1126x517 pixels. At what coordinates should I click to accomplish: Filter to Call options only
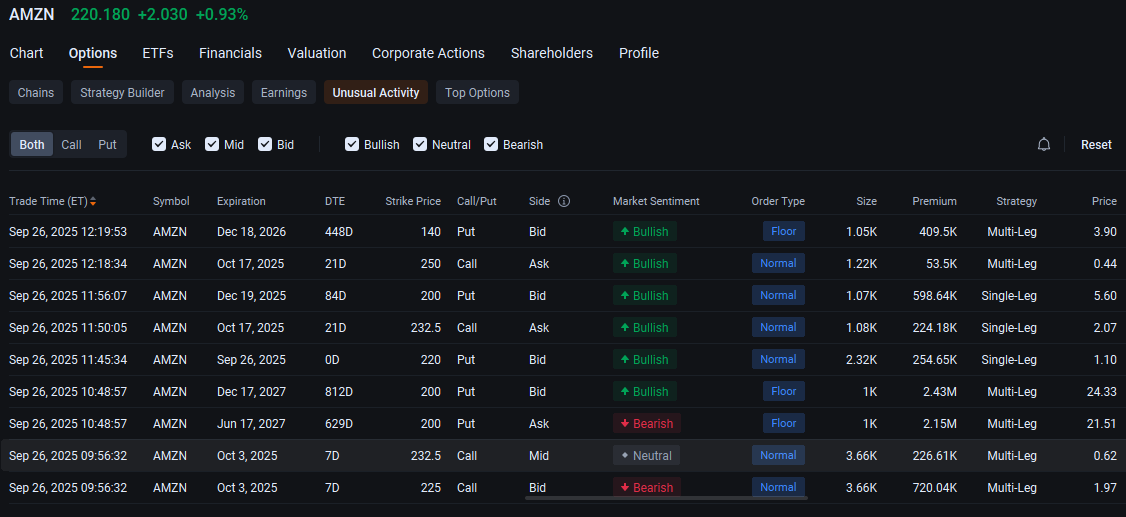(x=71, y=144)
